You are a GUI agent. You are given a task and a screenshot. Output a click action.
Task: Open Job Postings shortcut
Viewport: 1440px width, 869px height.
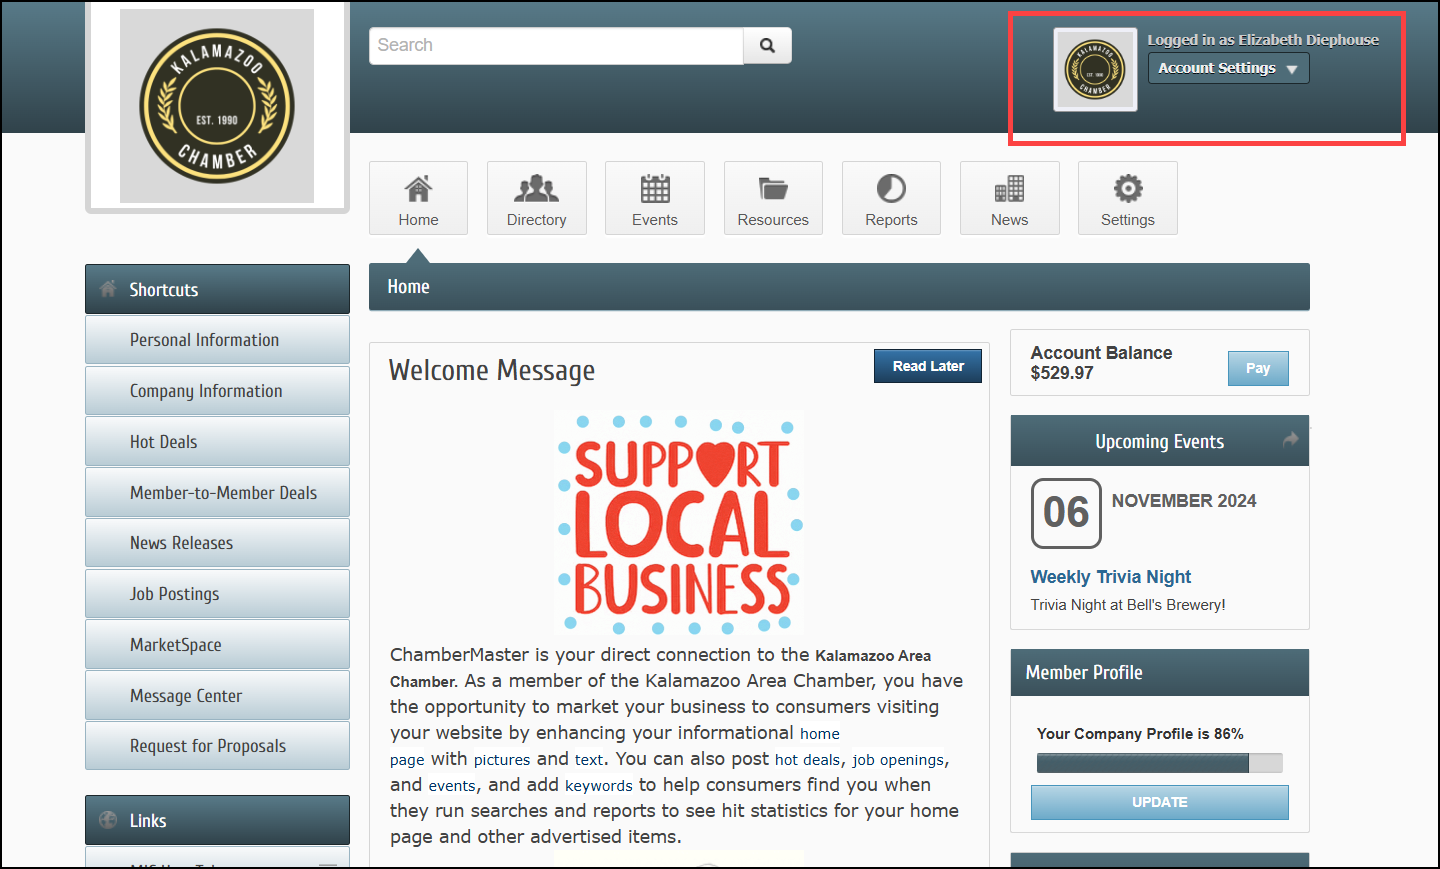(x=217, y=594)
